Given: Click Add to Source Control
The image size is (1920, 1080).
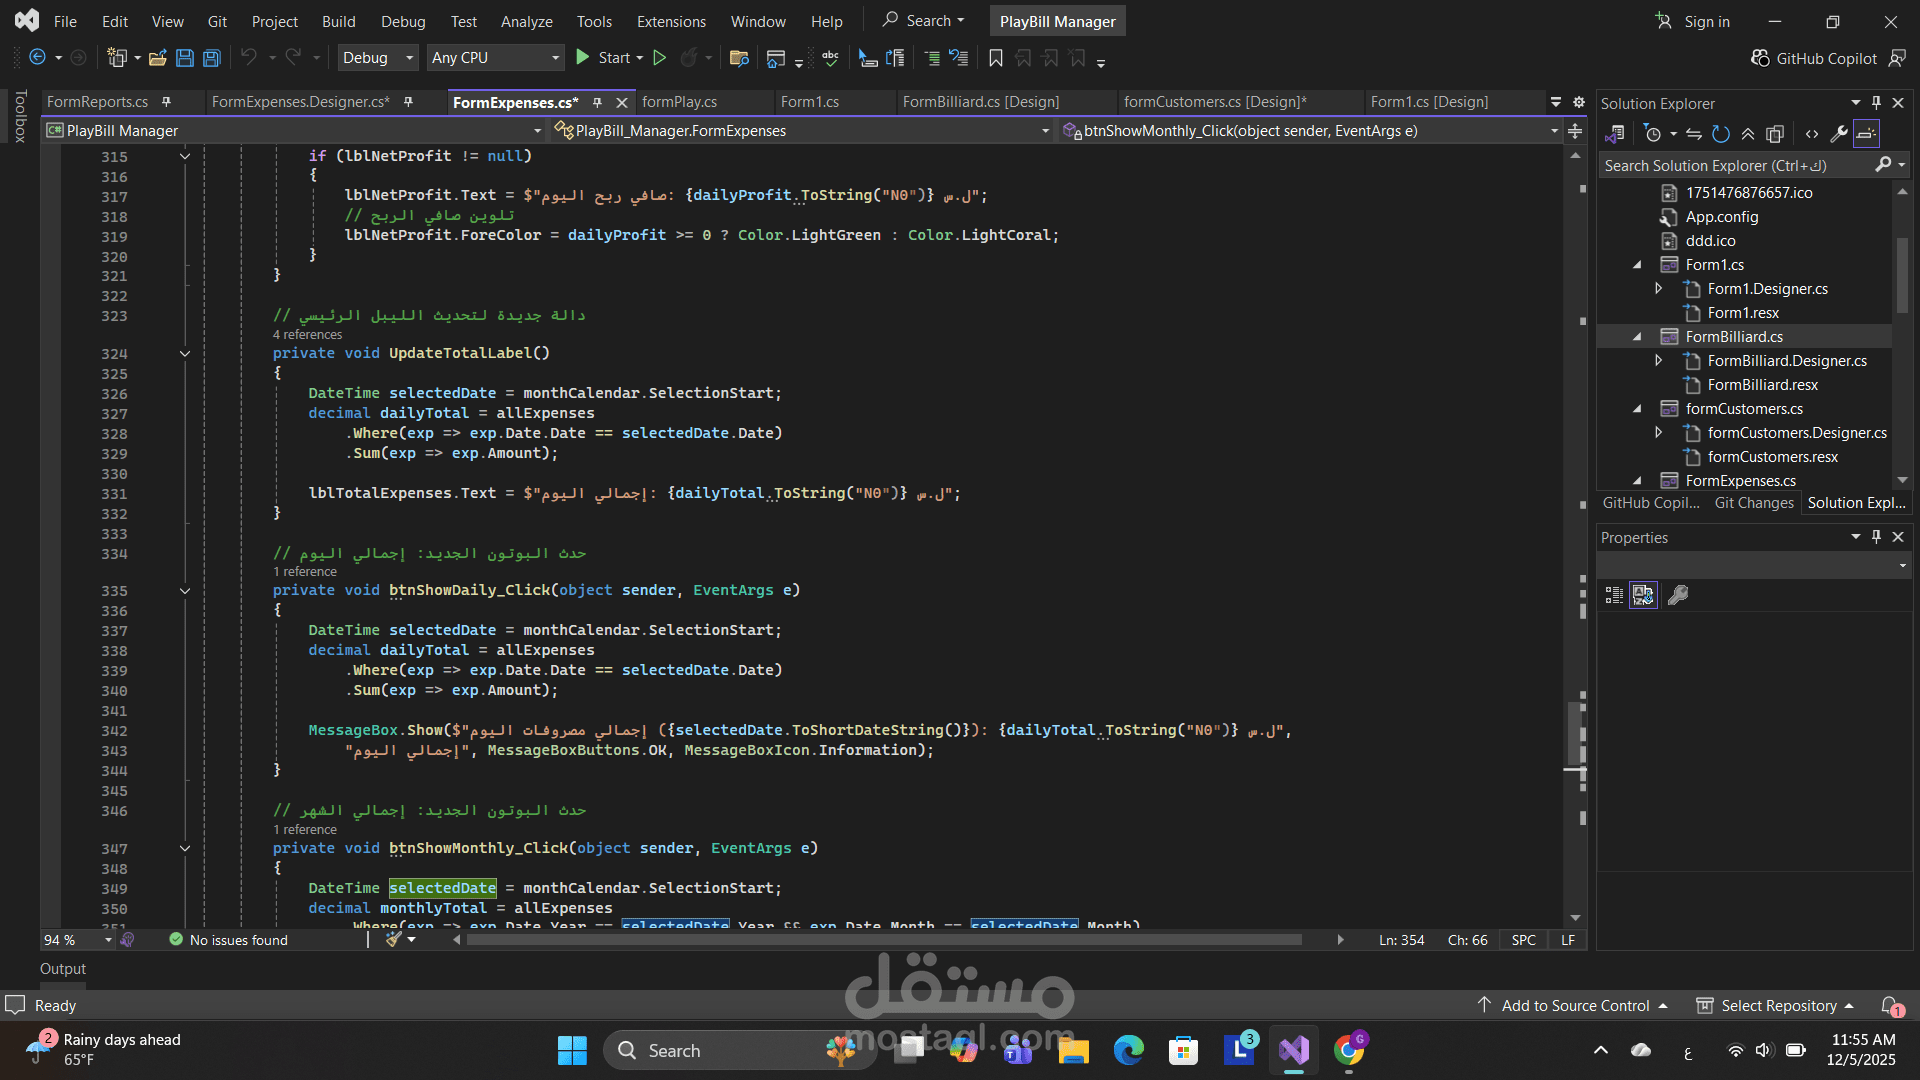Looking at the screenshot, I should [x=1575, y=1005].
